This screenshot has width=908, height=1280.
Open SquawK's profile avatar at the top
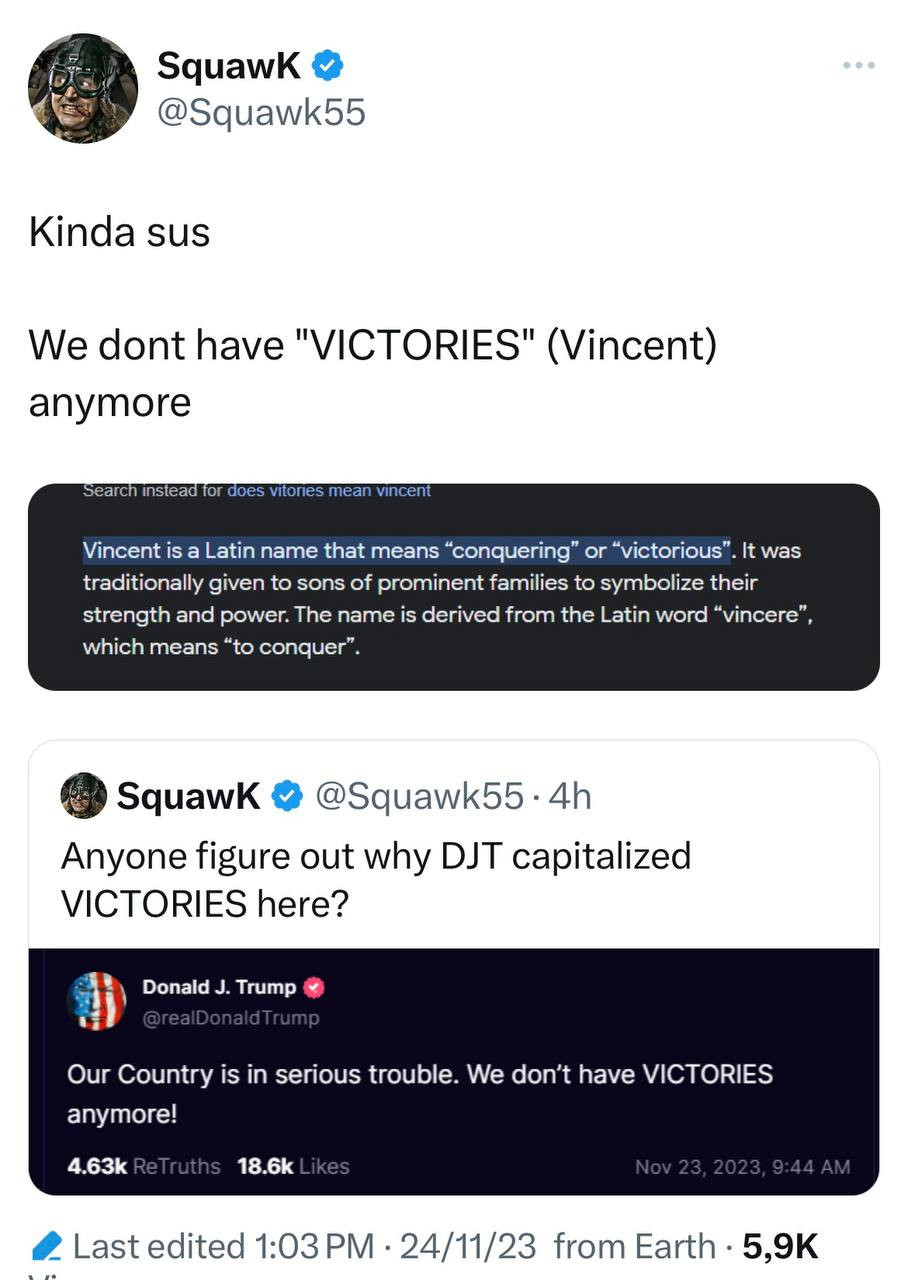(83, 88)
